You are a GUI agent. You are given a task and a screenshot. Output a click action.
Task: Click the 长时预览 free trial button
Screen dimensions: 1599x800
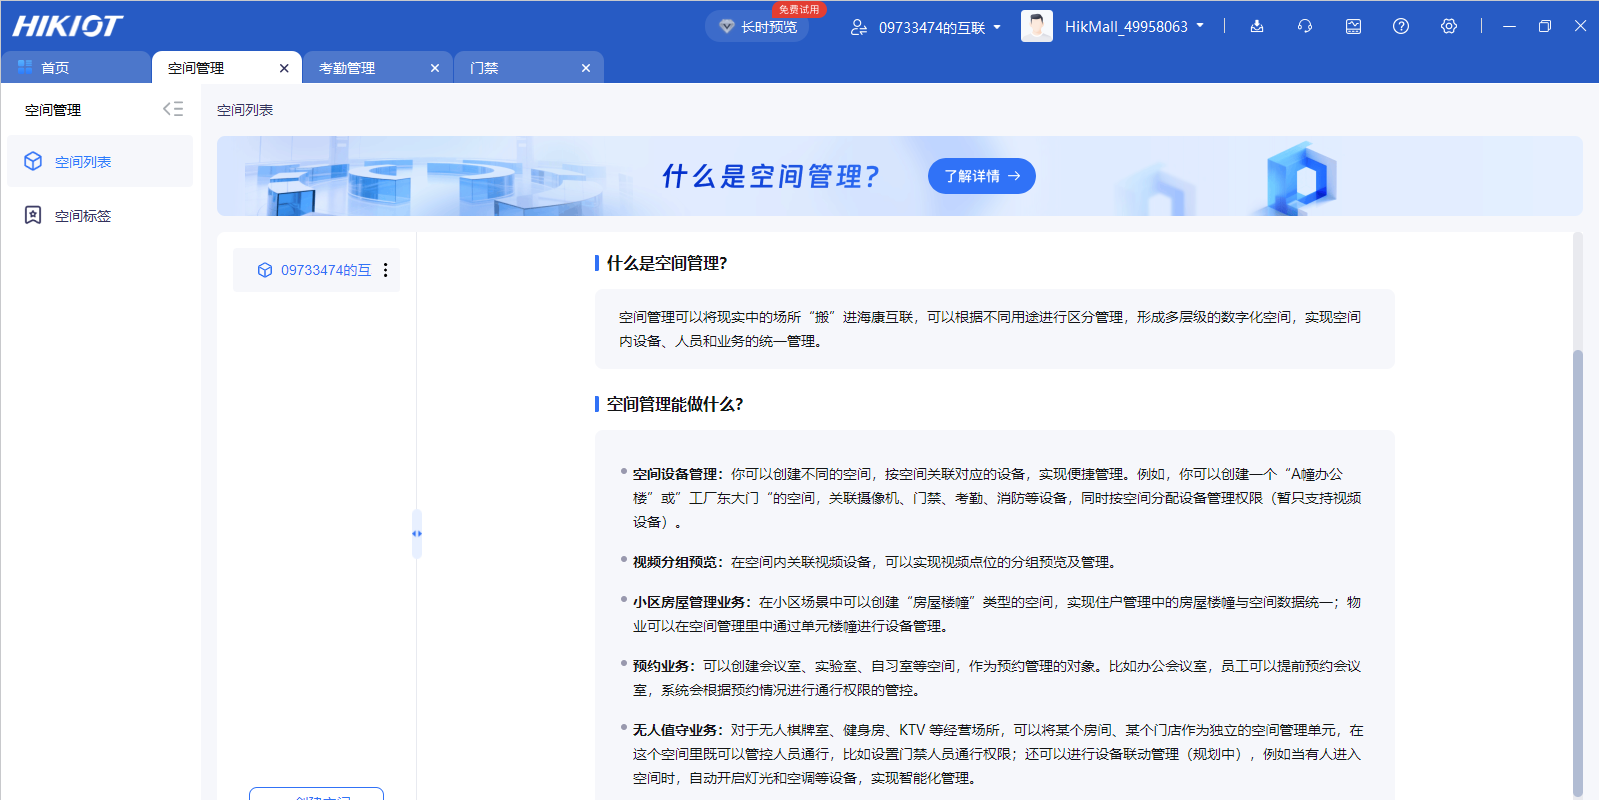pos(758,27)
